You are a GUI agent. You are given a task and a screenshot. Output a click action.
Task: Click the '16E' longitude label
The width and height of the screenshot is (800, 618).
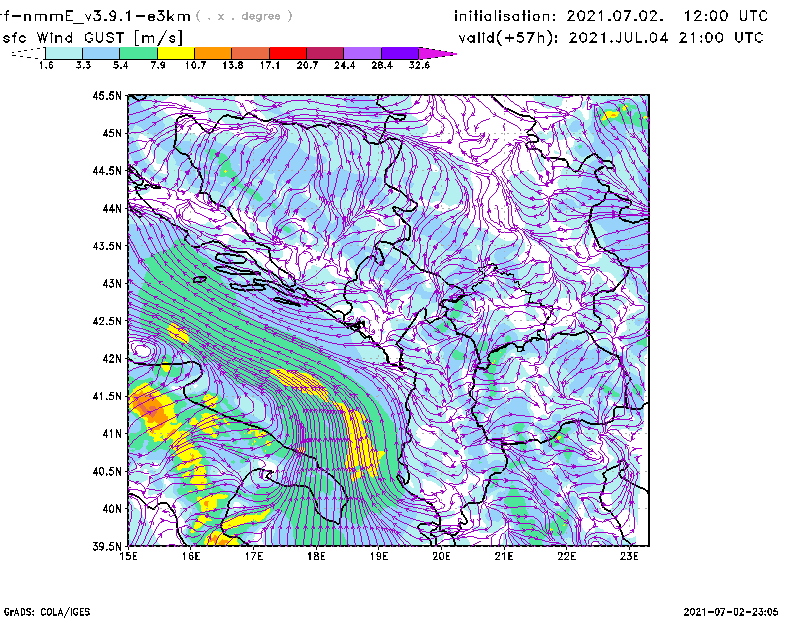click(x=191, y=556)
